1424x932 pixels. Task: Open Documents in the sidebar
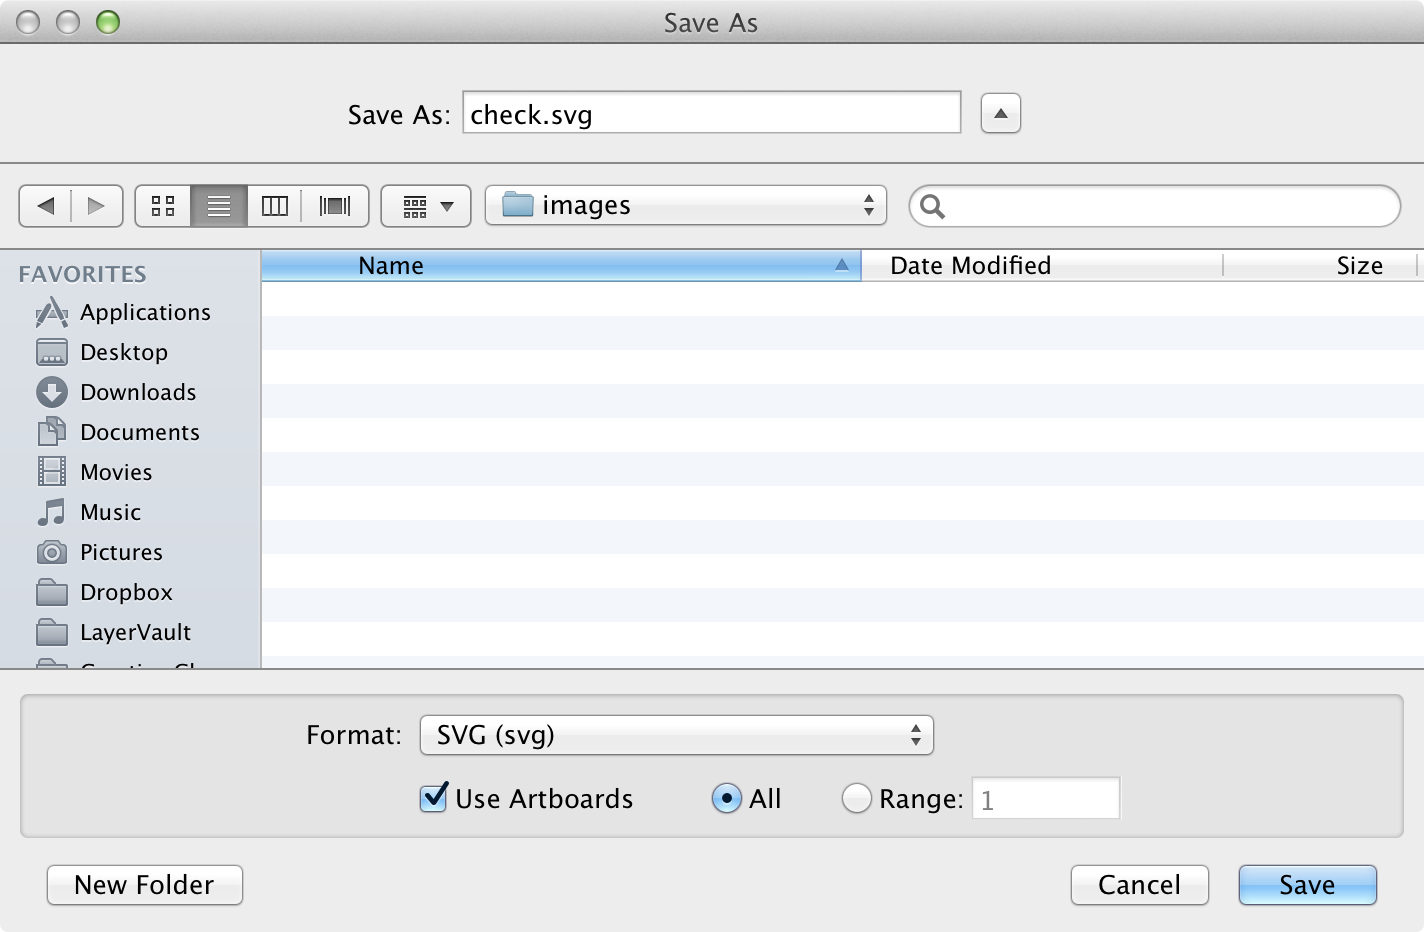[x=118, y=432]
